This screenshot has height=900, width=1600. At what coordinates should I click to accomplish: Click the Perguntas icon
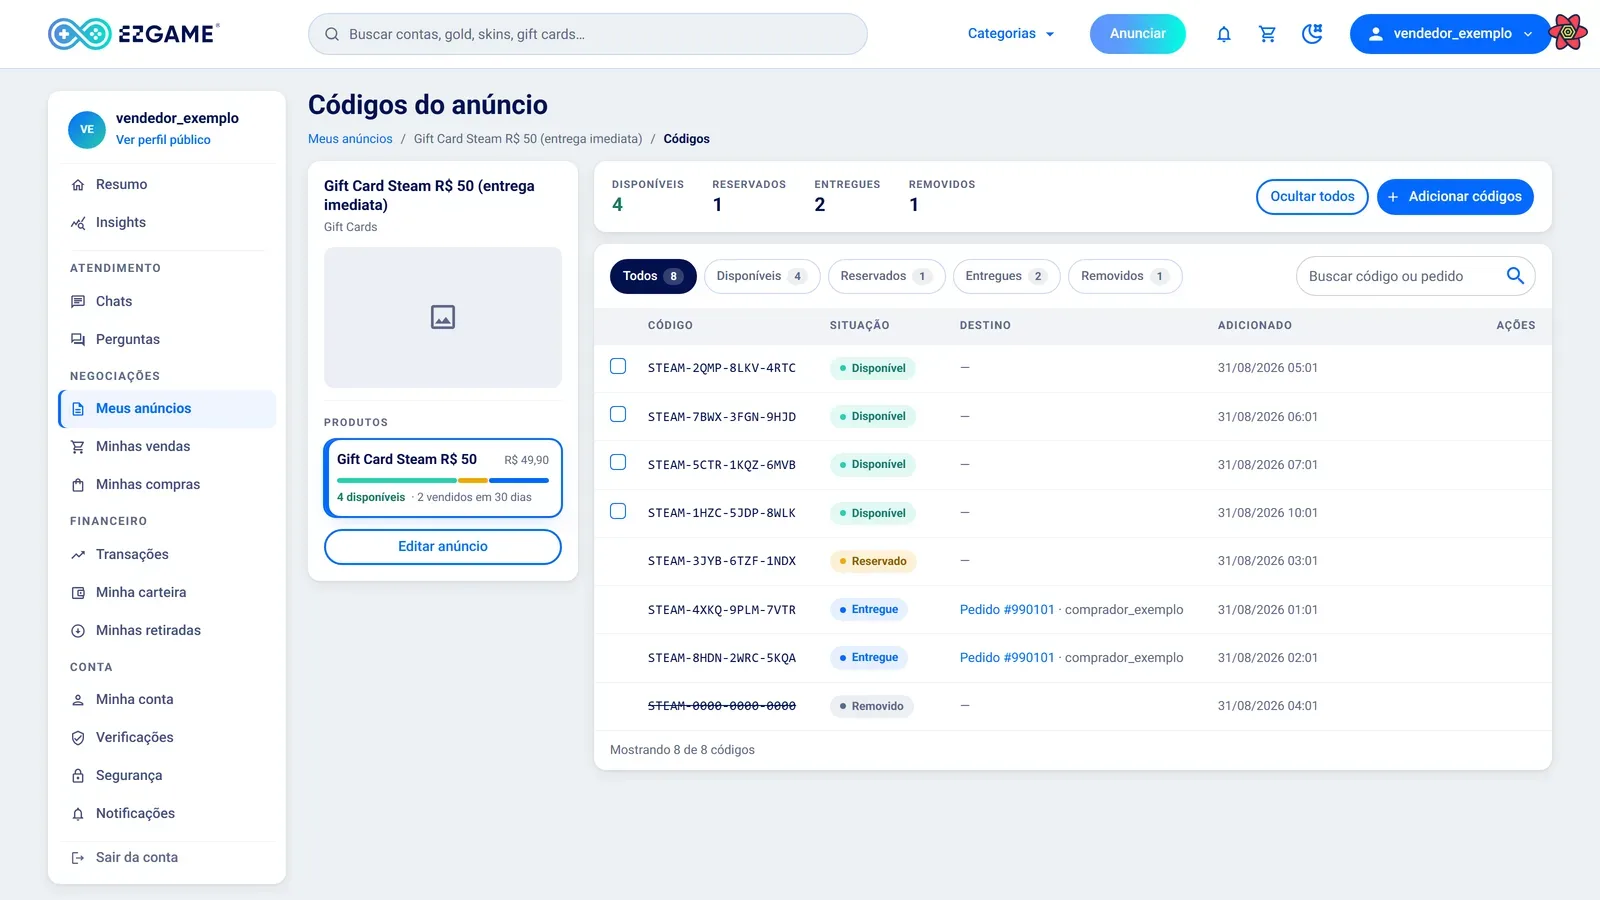(78, 340)
